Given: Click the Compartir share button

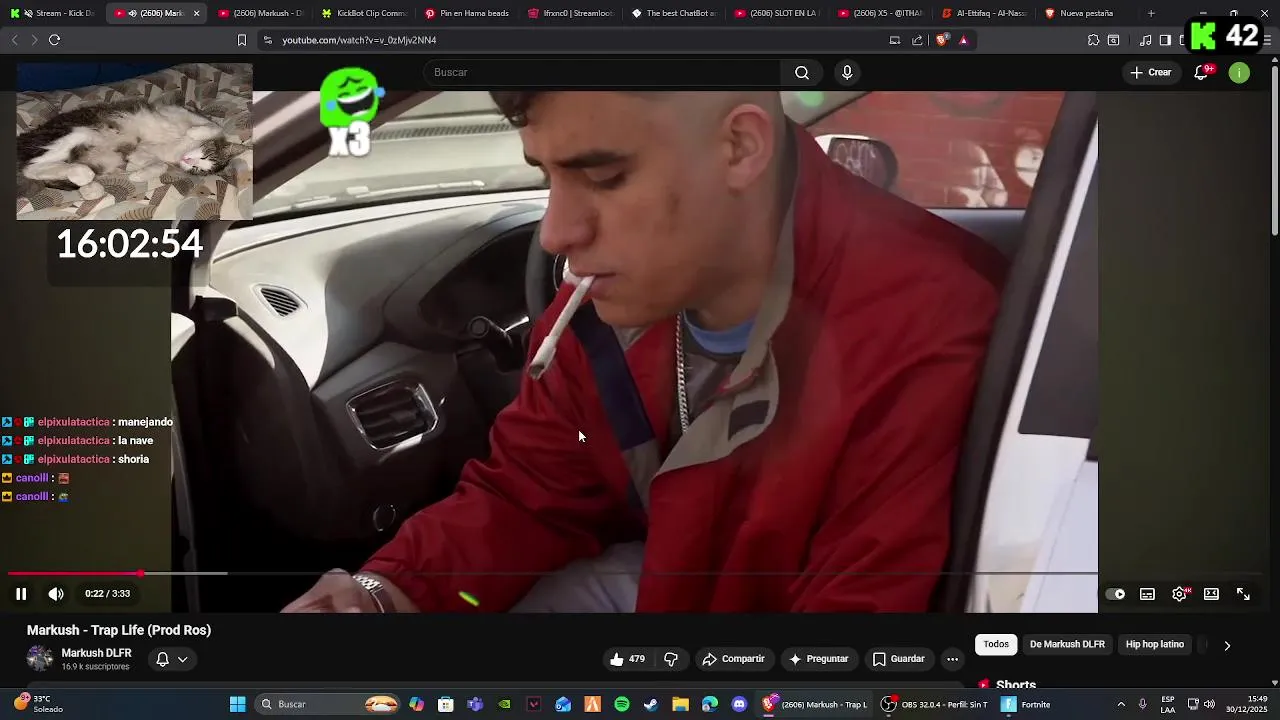Looking at the screenshot, I should tap(733, 659).
